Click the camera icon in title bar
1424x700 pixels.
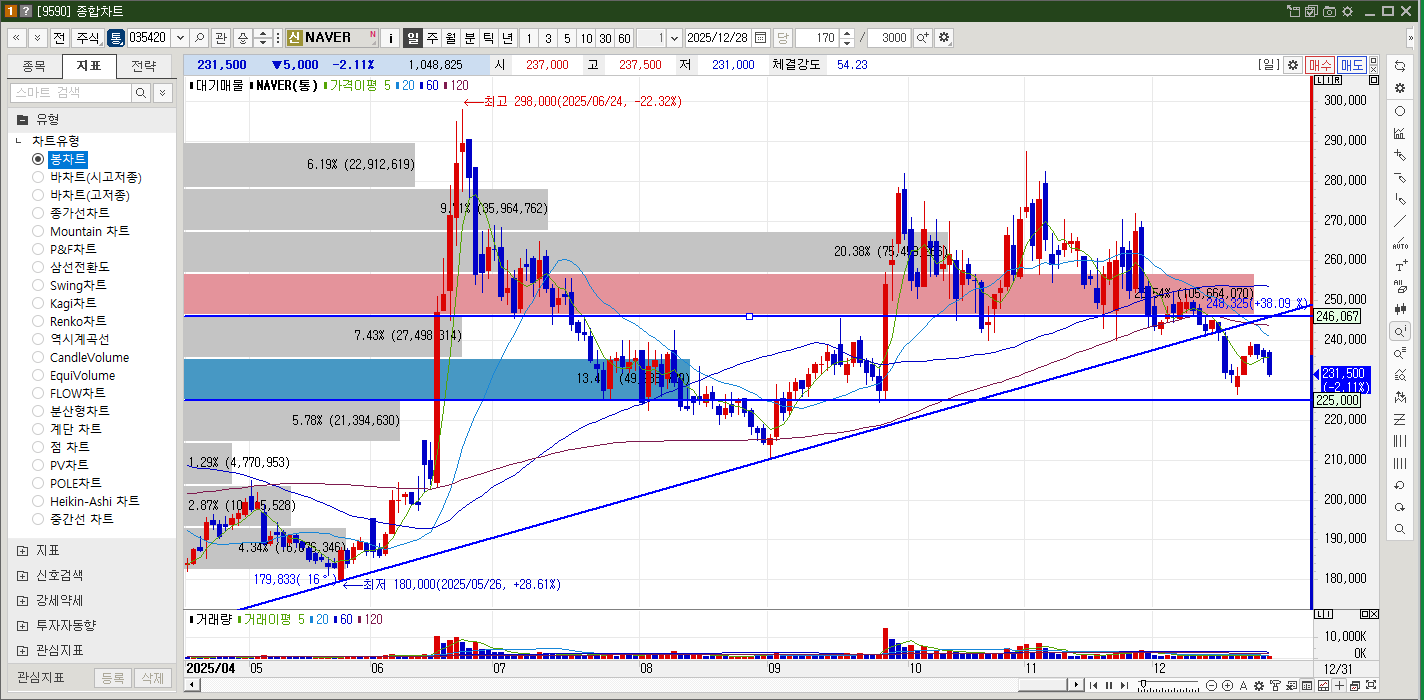coord(1329,11)
